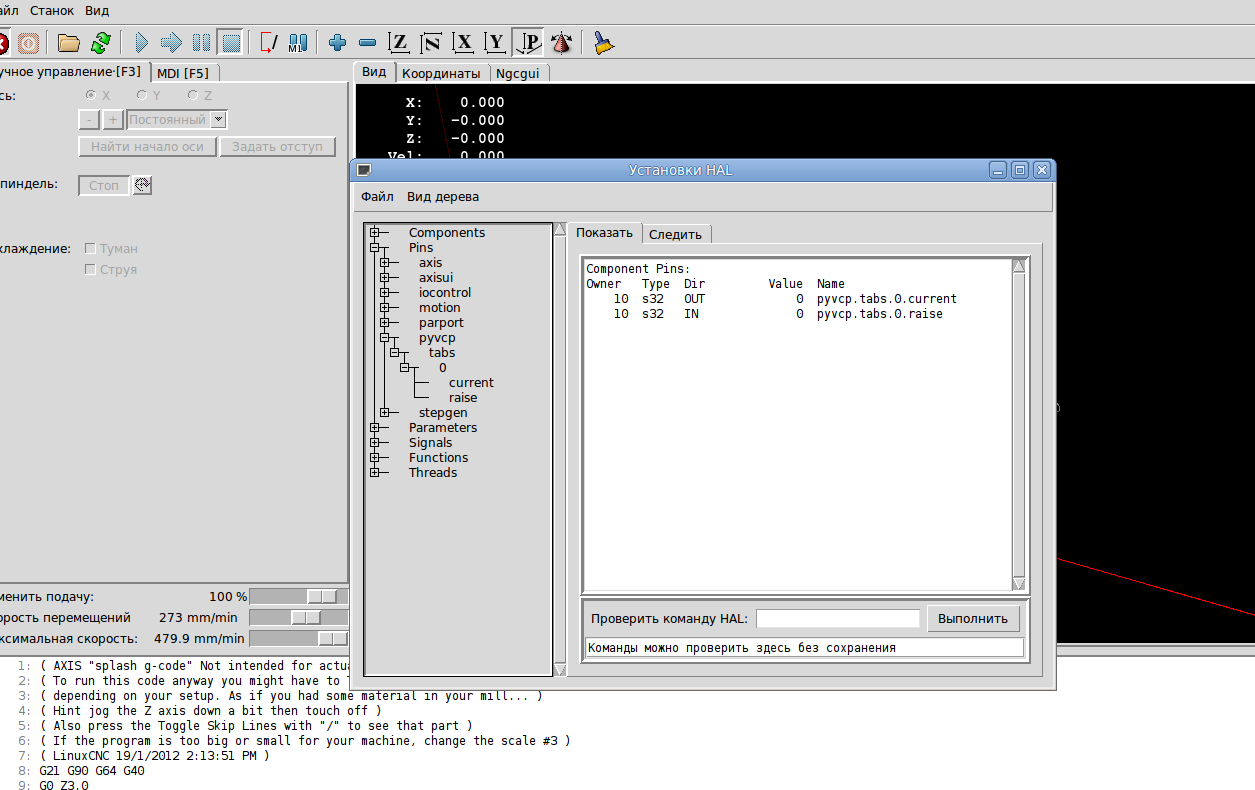Expand the Threads tree node
Viewport: 1255px width, 790px height.
tap(375, 473)
